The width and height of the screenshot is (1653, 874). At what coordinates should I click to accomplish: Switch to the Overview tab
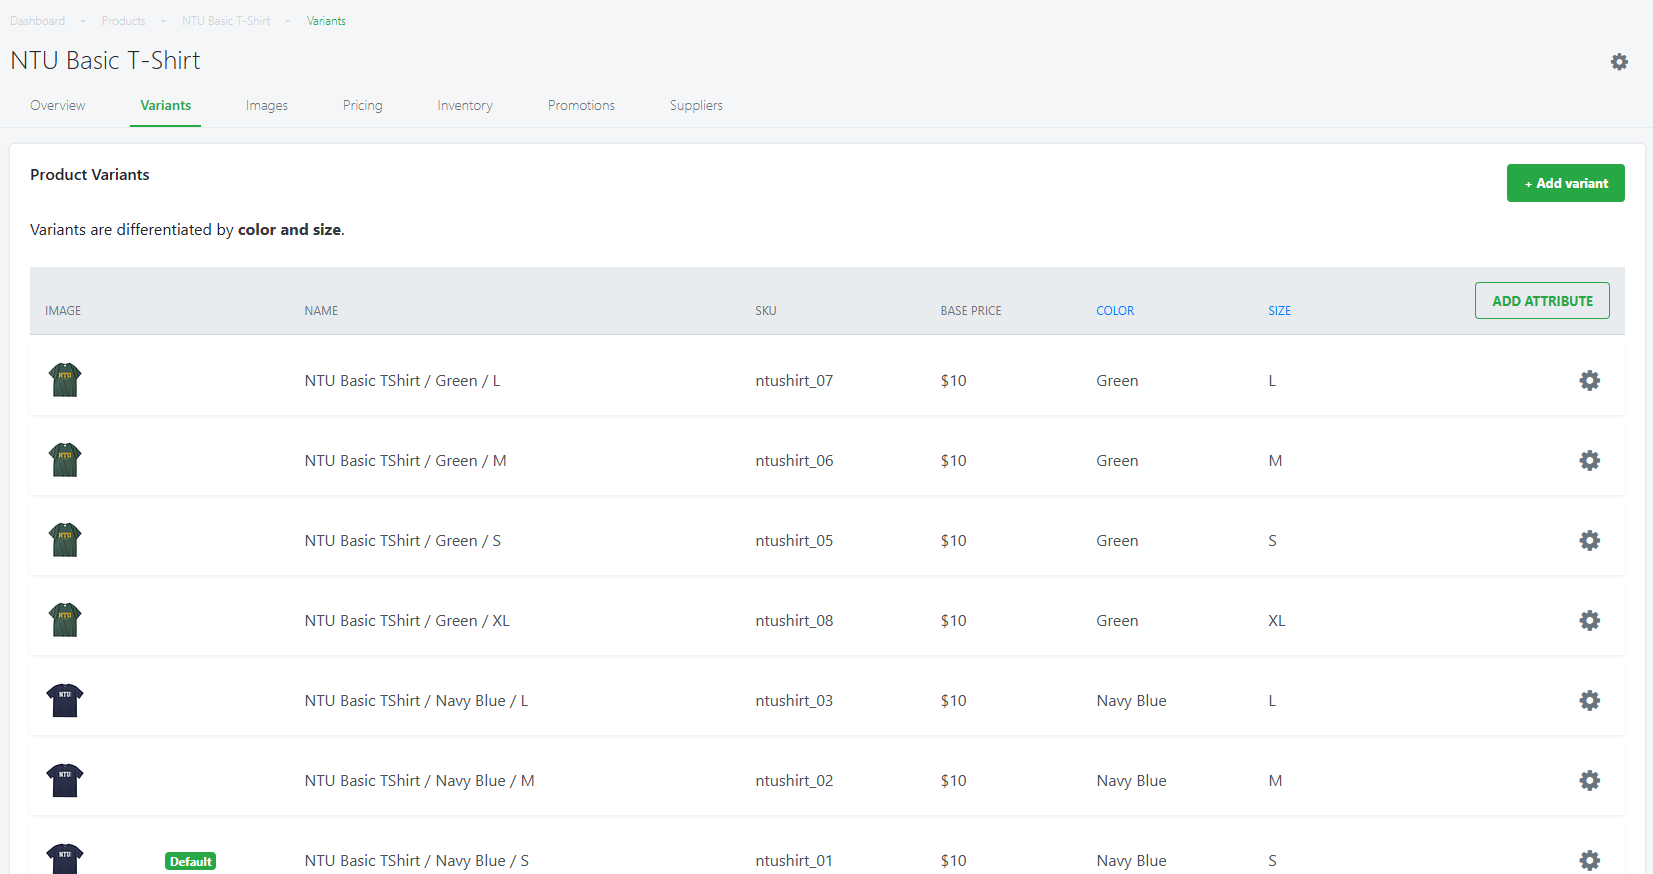(58, 105)
